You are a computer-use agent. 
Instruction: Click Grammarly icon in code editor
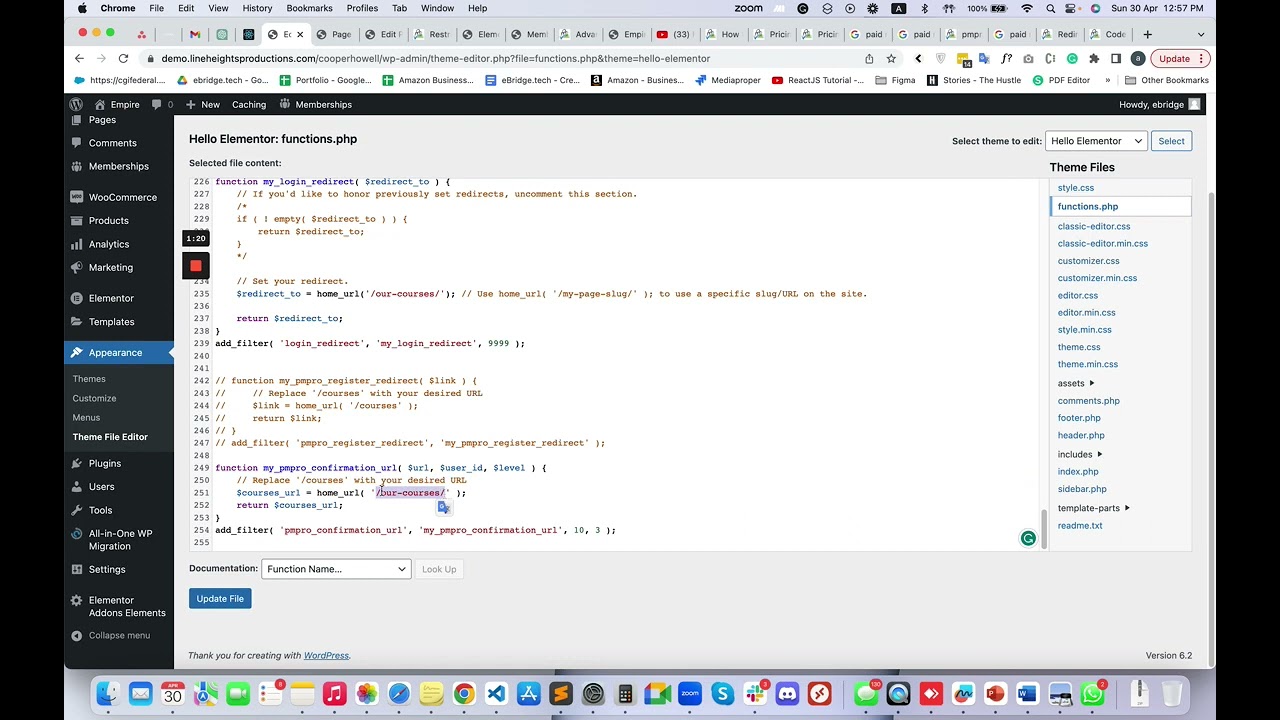pyautogui.click(x=1028, y=539)
